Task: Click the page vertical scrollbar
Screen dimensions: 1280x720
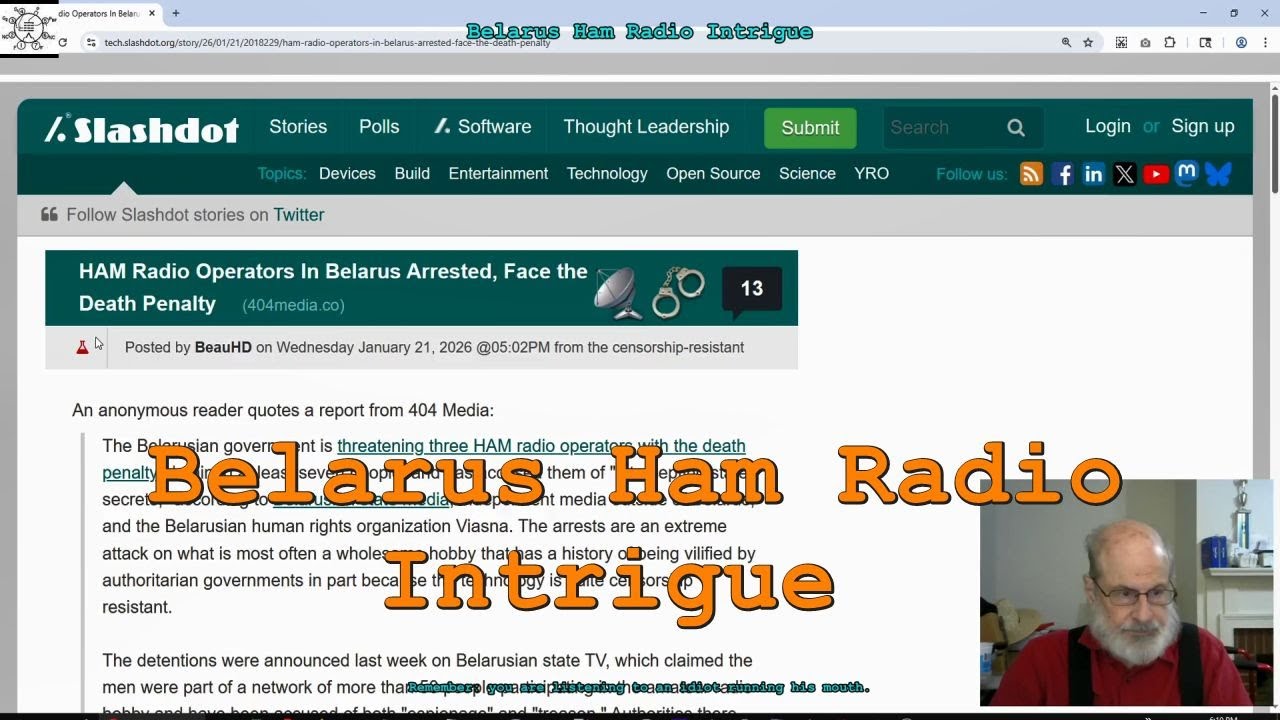Action: pos(1275,142)
